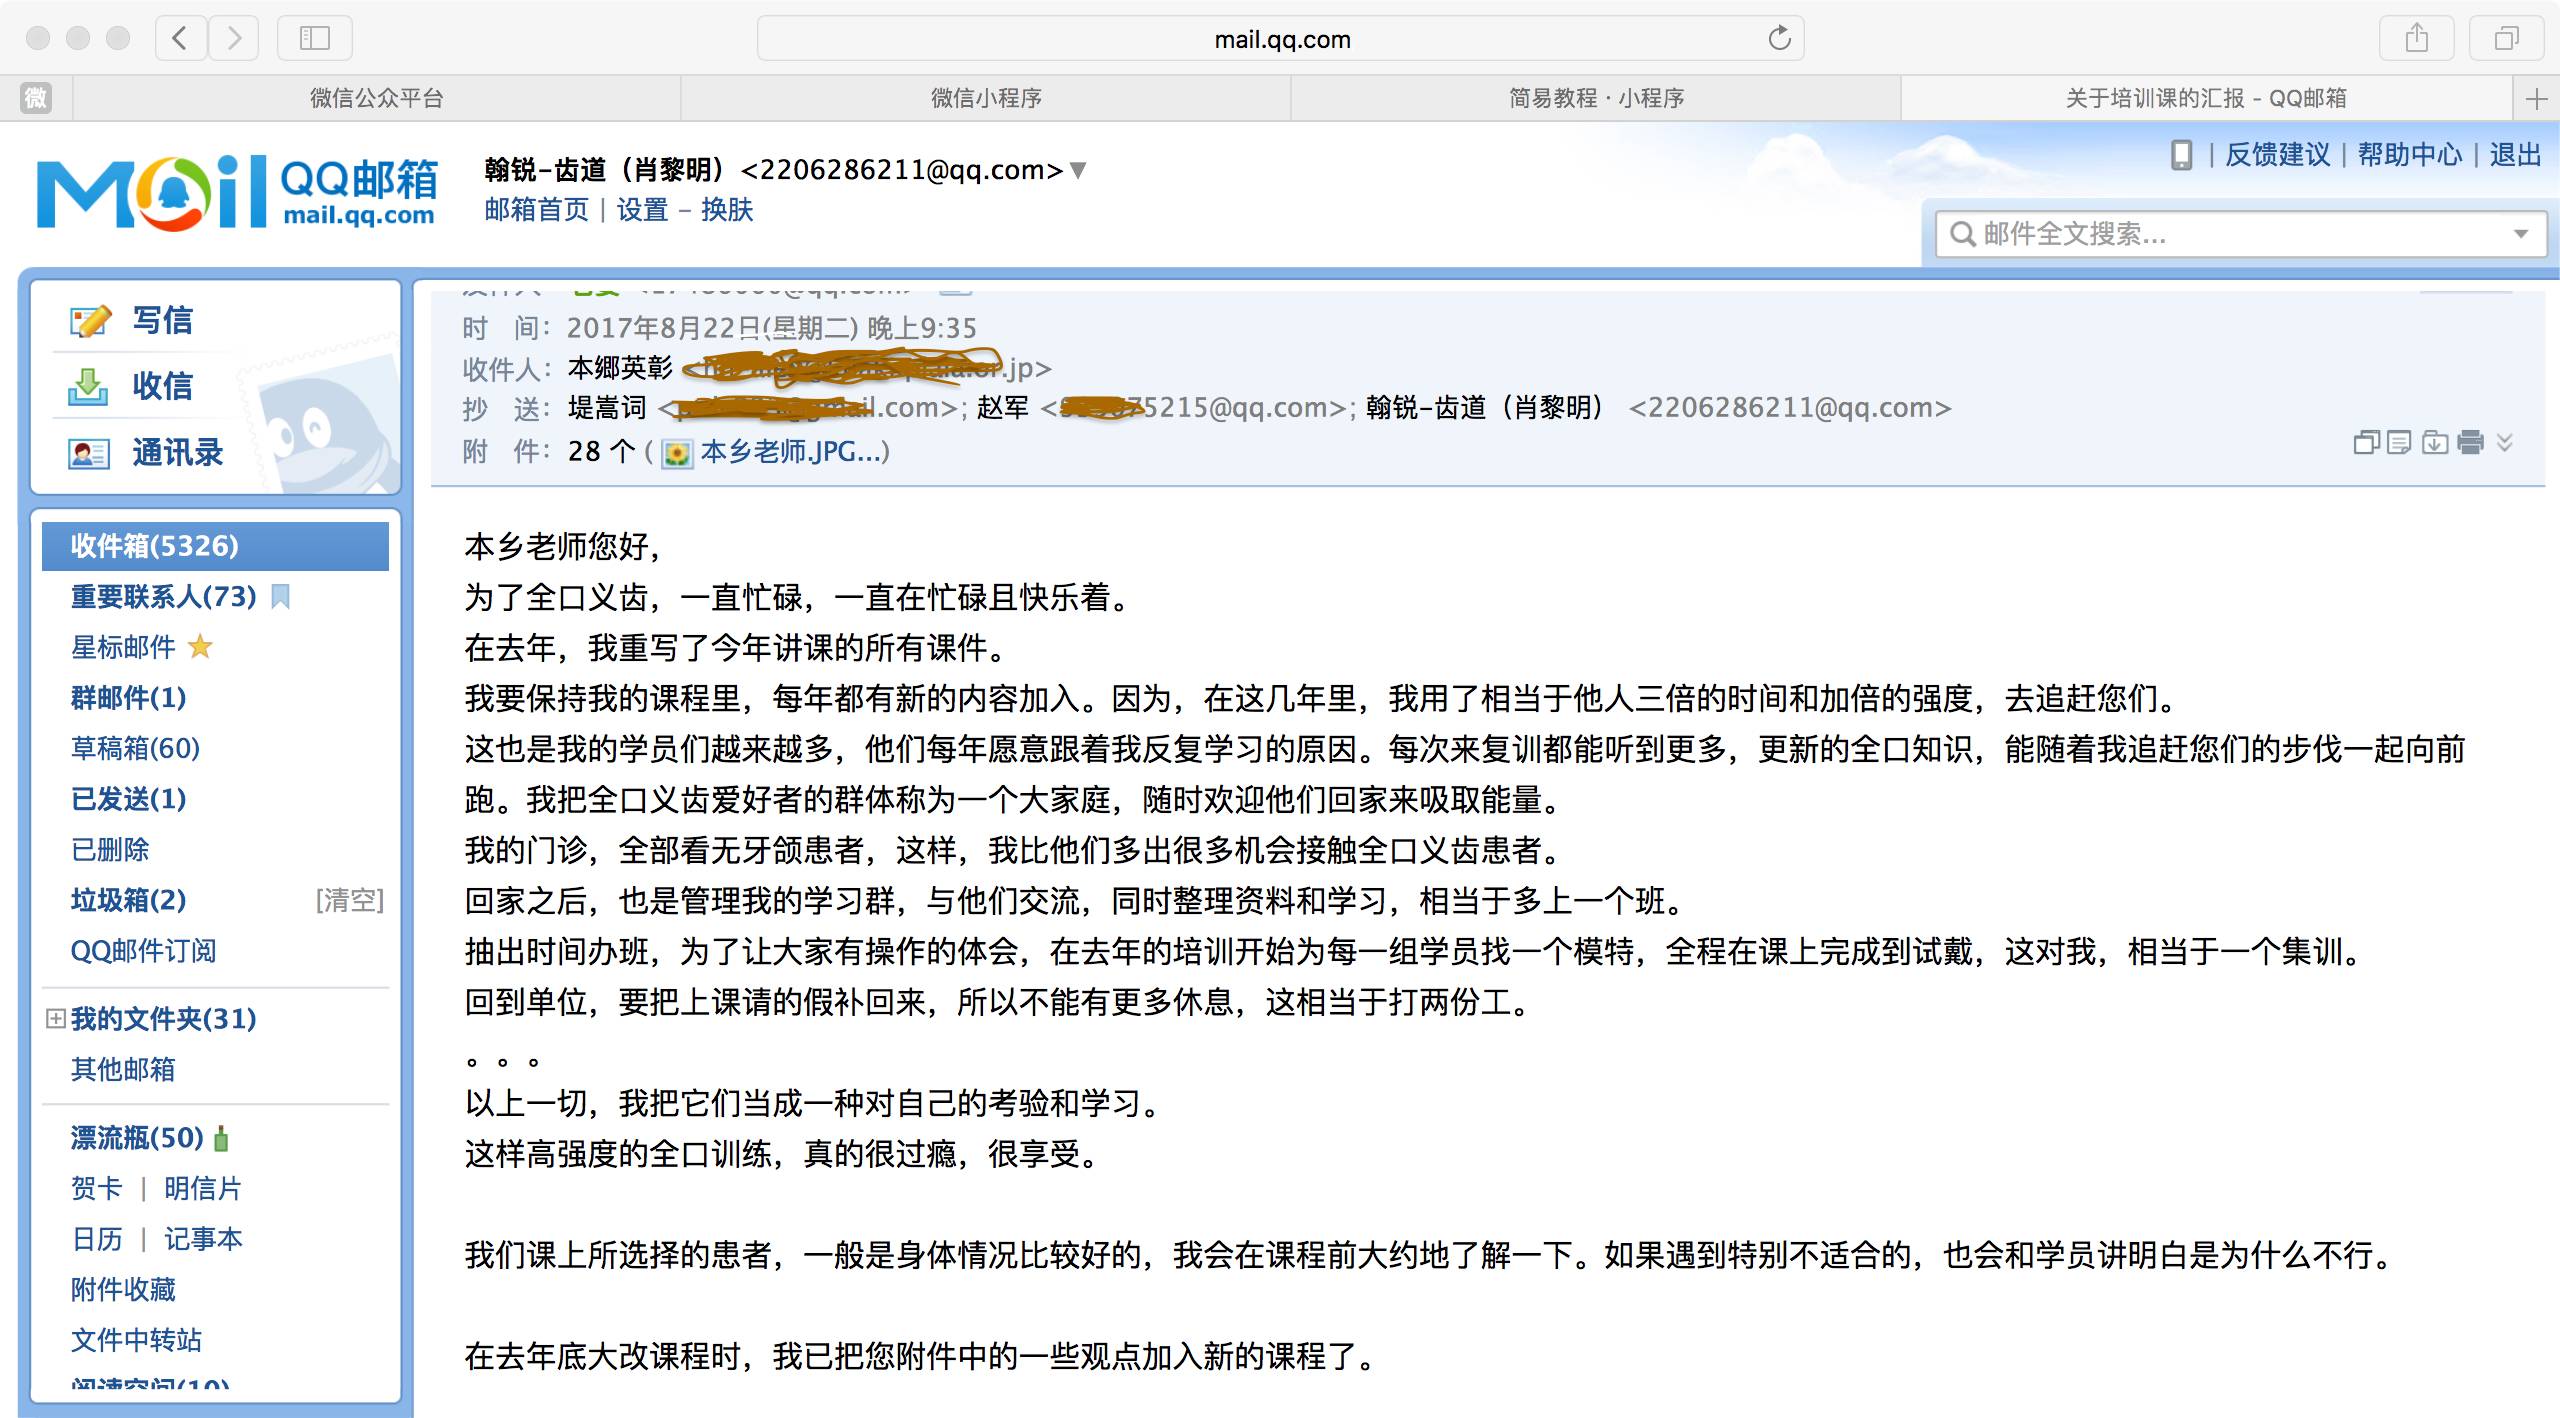The width and height of the screenshot is (2560, 1418).
Task: Go forward with Safari forward arrow
Action: pos(234,39)
